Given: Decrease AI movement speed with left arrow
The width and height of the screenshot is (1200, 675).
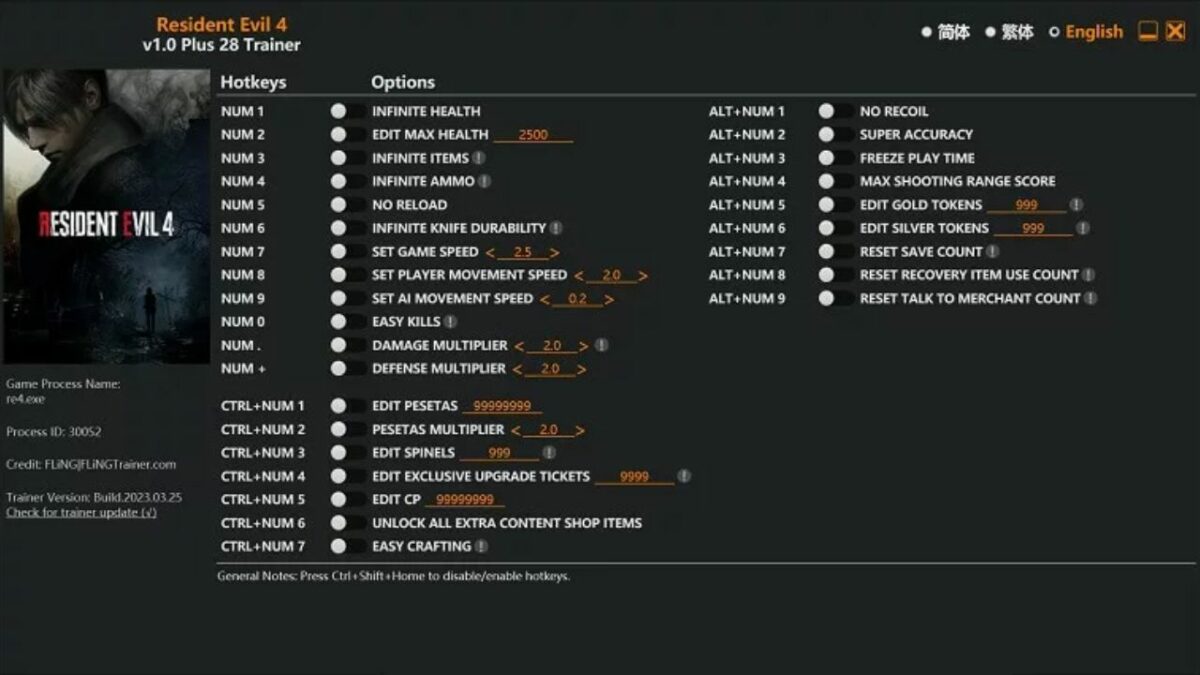Looking at the screenshot, I should pyautogui.click(x=545, y=299).
